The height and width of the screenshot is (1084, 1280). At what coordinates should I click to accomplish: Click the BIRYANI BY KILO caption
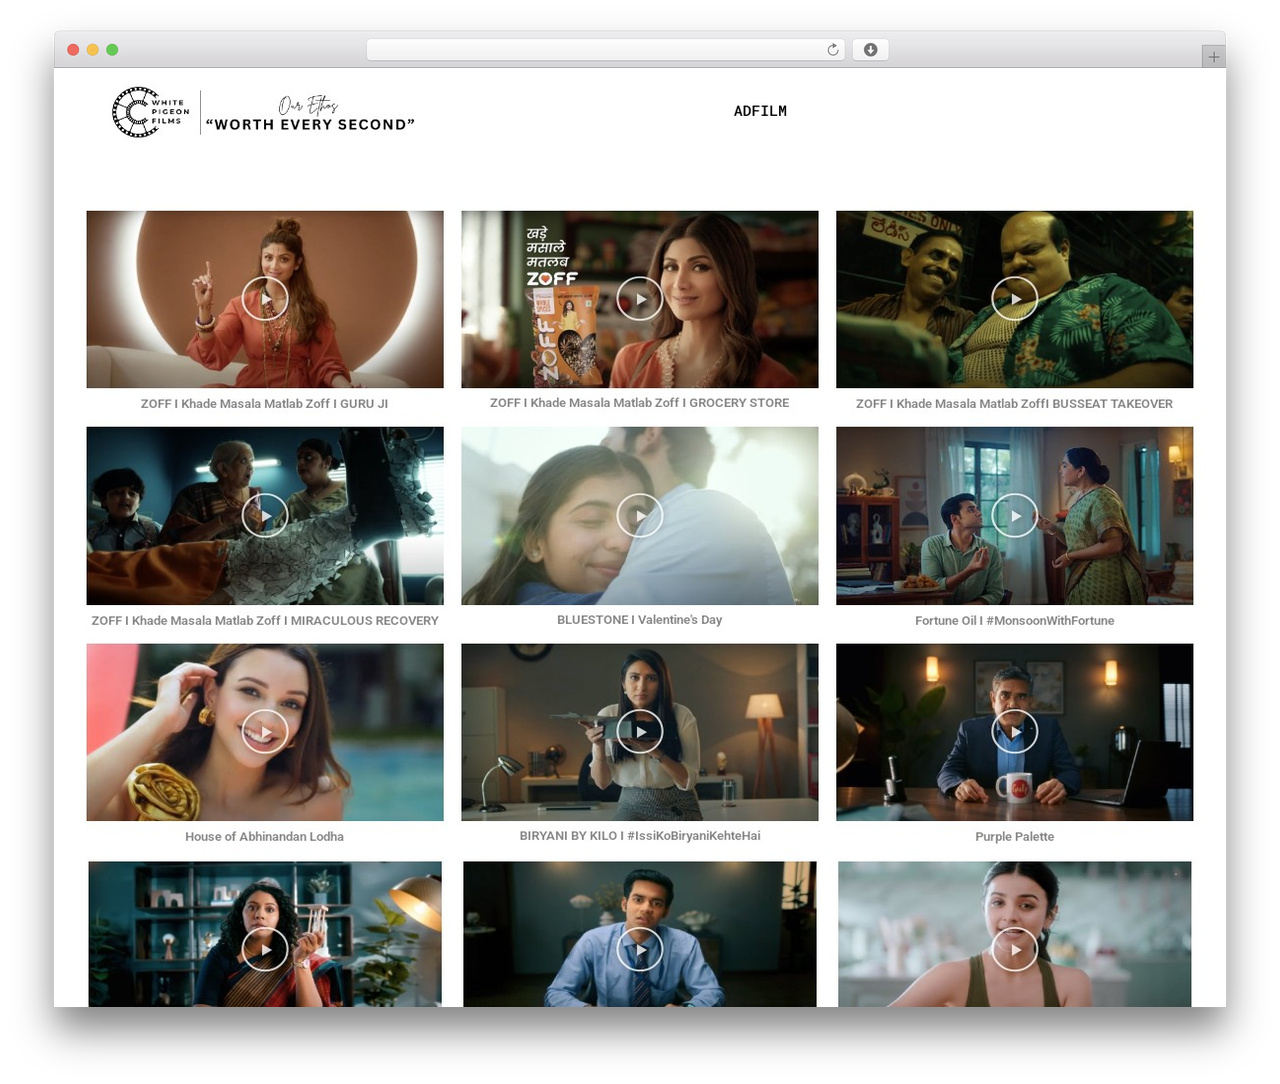pos(640,836)
